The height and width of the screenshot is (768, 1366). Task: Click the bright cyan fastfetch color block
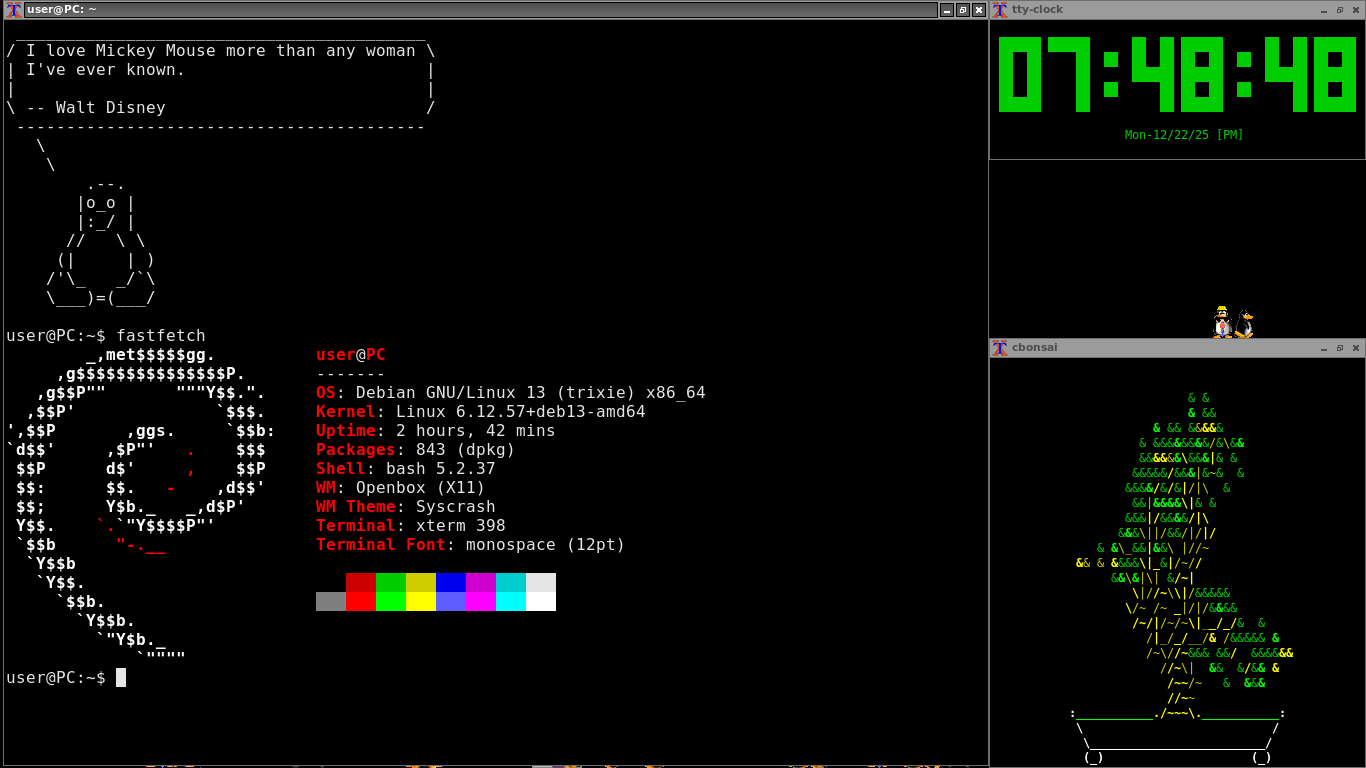[x=511, y=601]
